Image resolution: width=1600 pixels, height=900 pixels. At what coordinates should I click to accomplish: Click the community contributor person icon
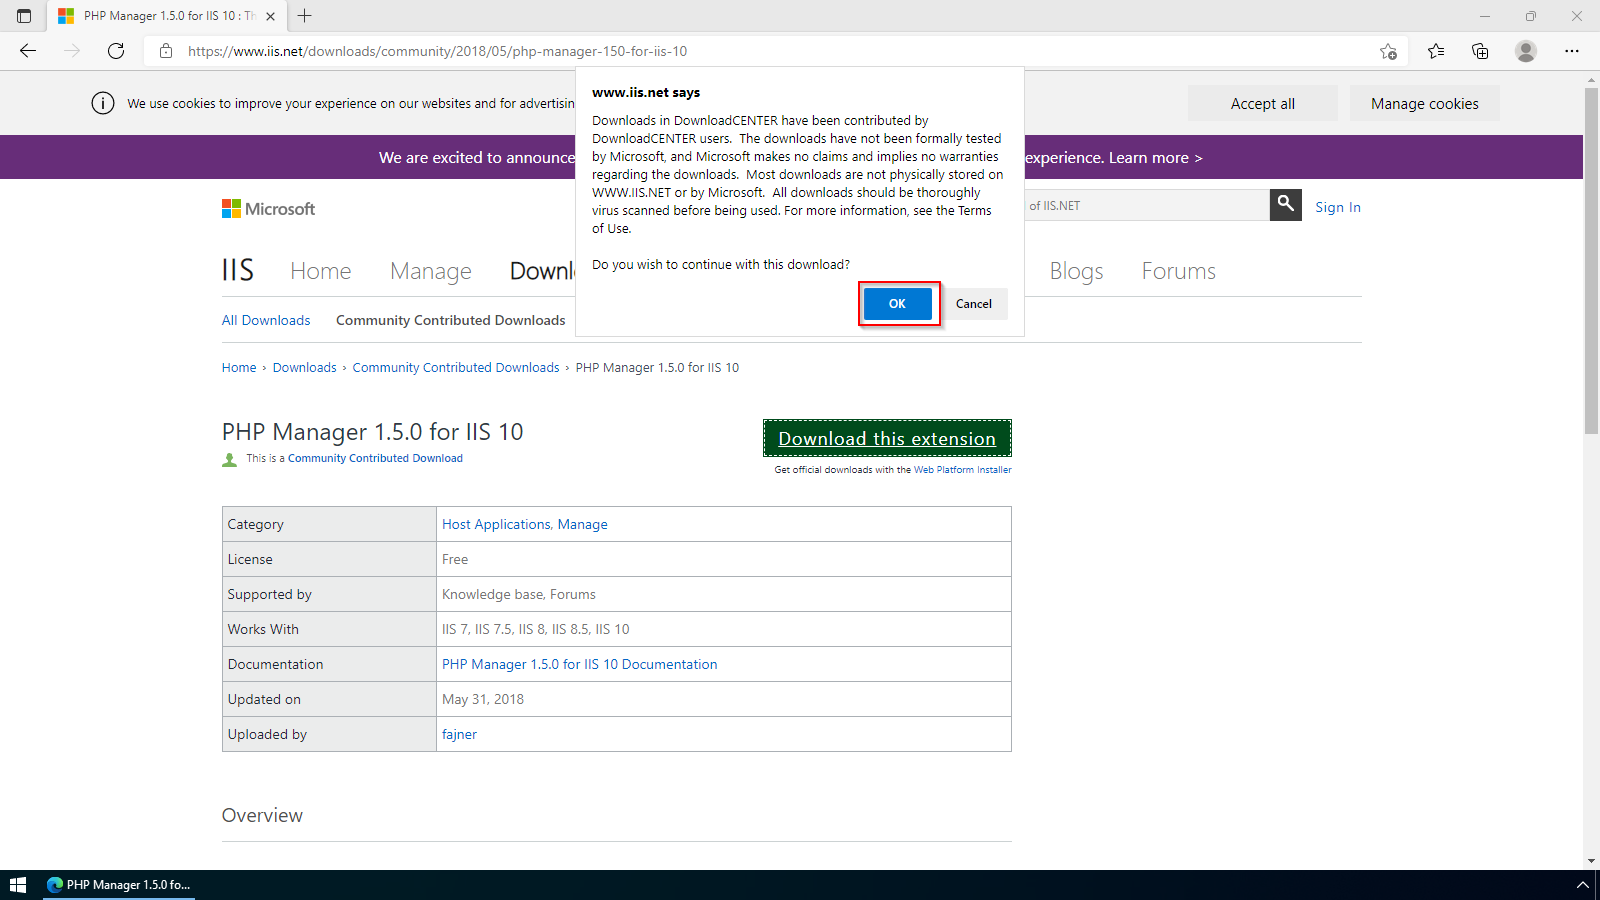click(229, 459)
